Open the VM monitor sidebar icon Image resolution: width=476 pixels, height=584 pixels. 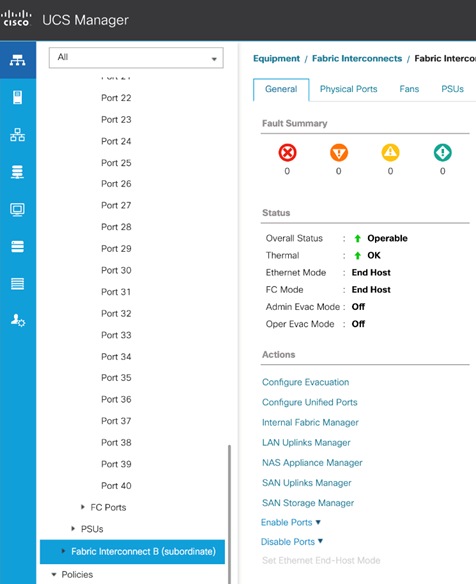coord(18,209)
